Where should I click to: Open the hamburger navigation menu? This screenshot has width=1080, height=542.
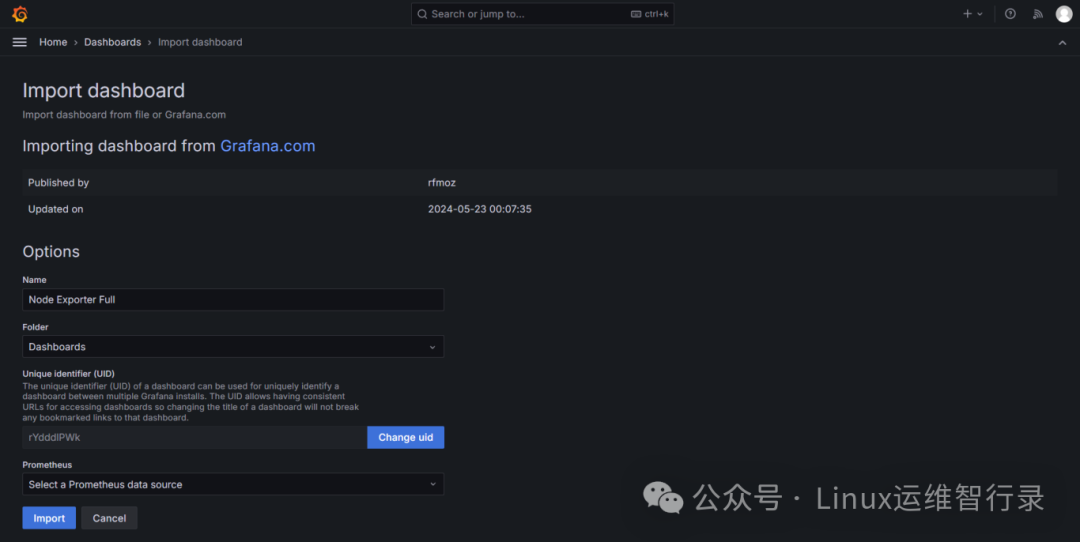19,42
